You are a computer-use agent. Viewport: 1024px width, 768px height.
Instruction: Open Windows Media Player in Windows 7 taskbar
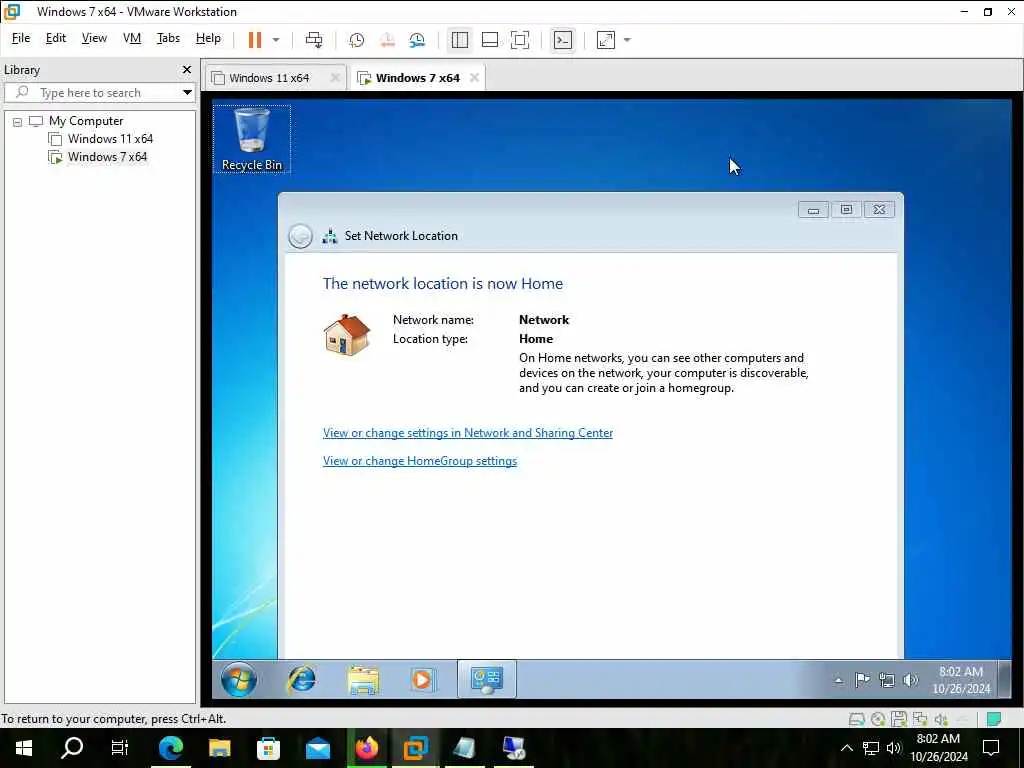[423, 680]
